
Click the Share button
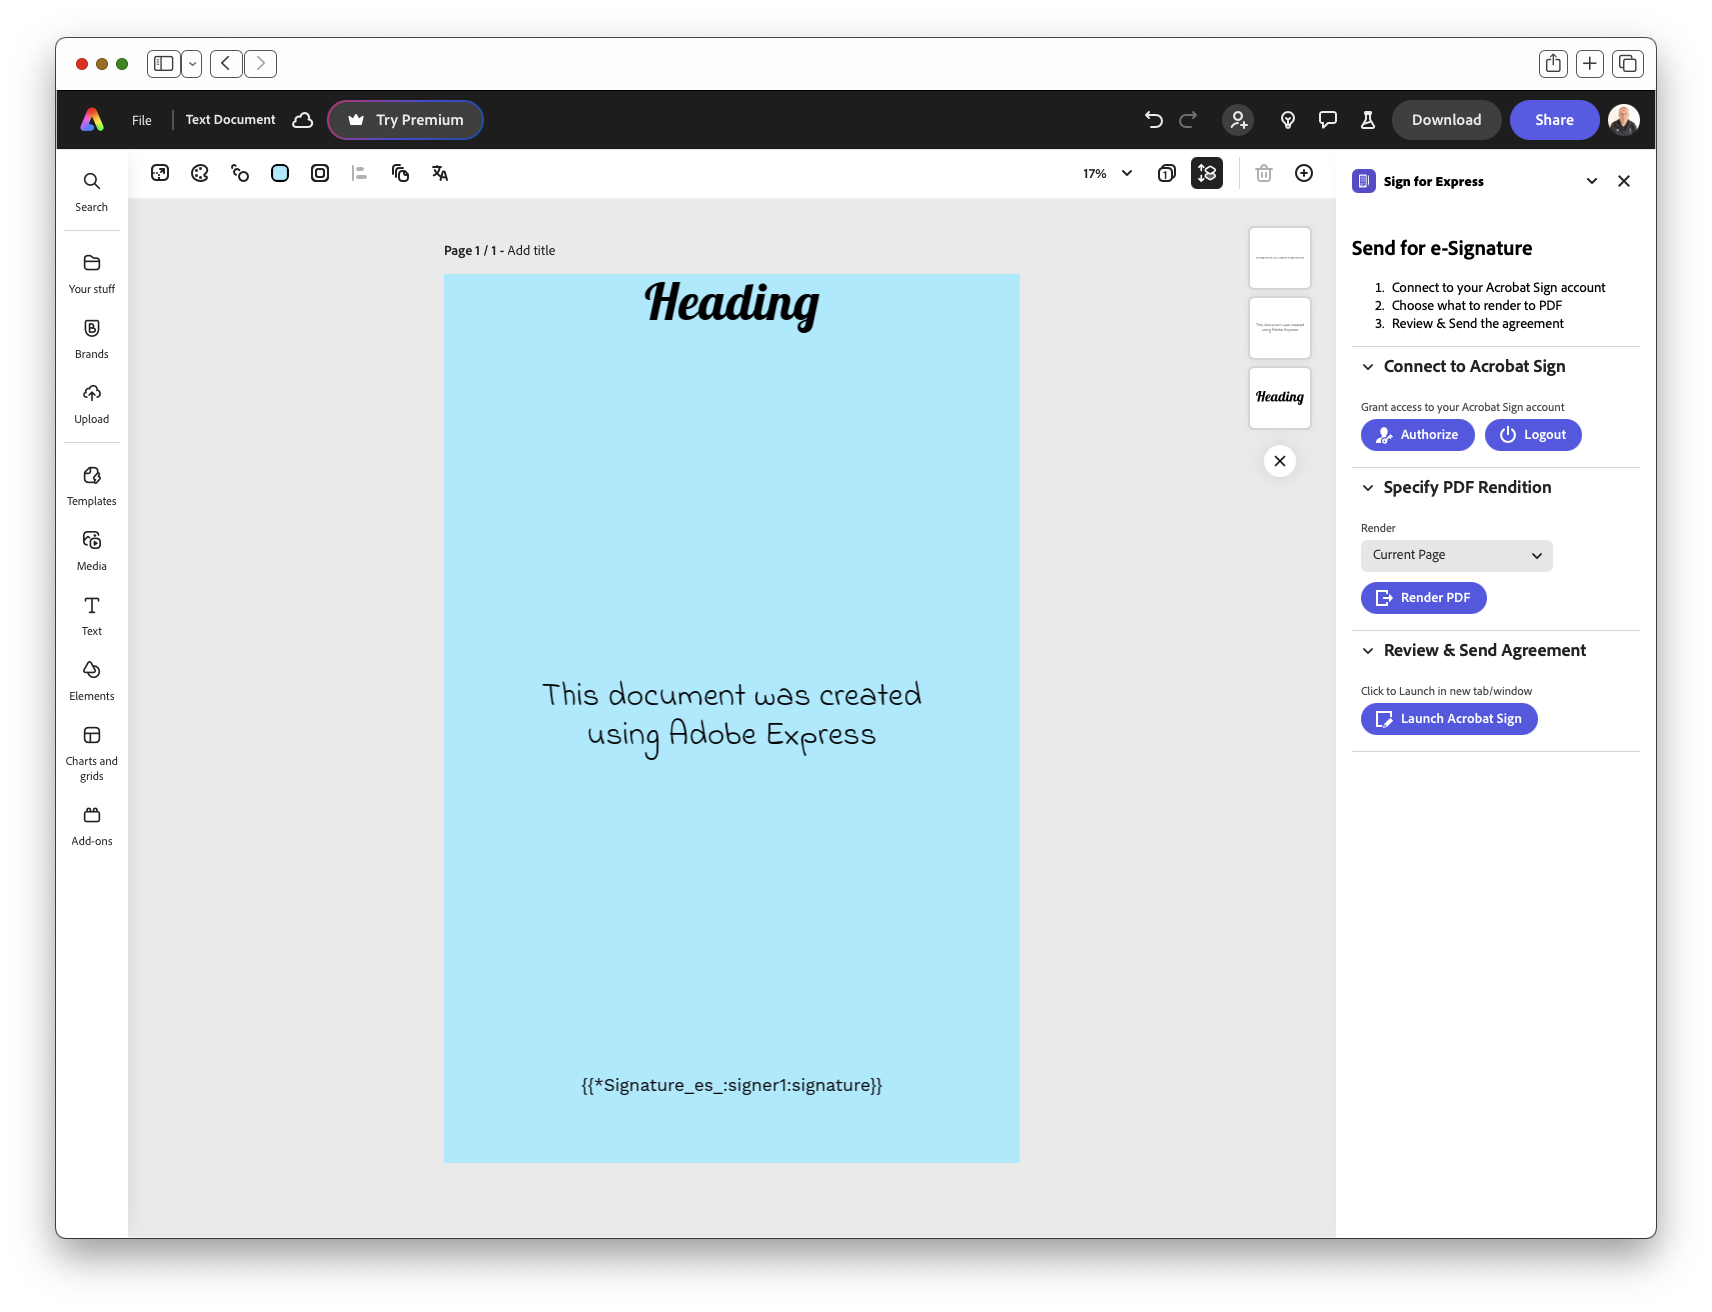[x=1554, y=120]
